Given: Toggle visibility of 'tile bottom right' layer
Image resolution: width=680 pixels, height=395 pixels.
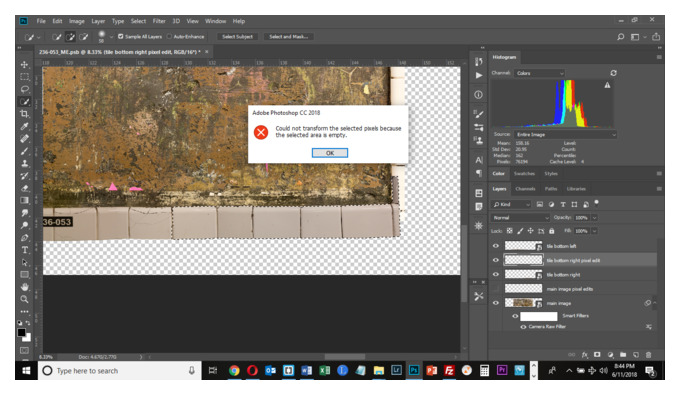Looking at the screenshot, I should coord(496,274).
